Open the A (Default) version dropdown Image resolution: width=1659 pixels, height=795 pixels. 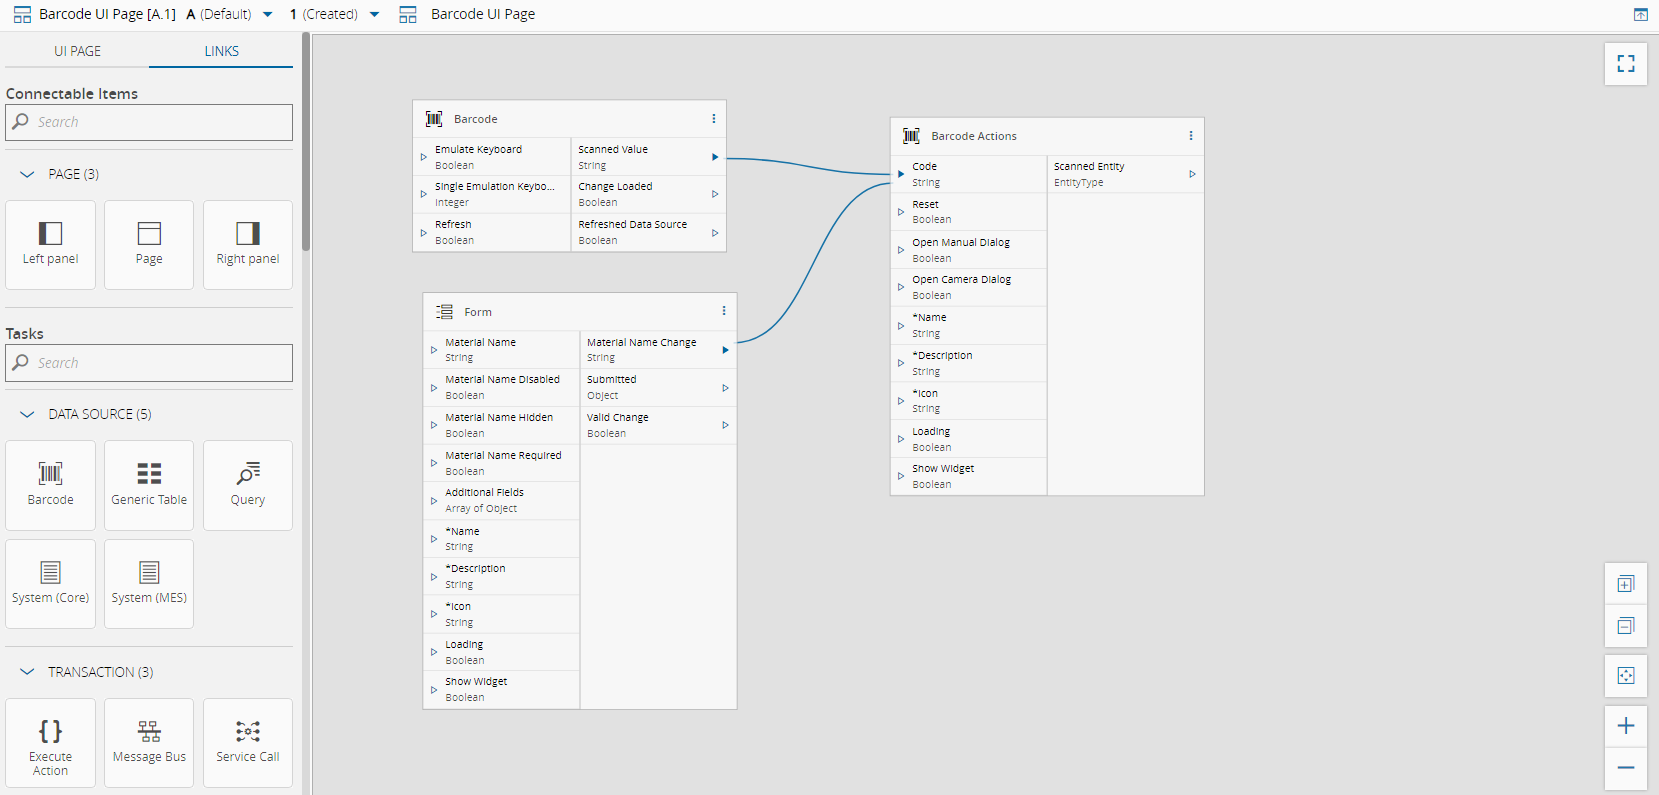267,15
